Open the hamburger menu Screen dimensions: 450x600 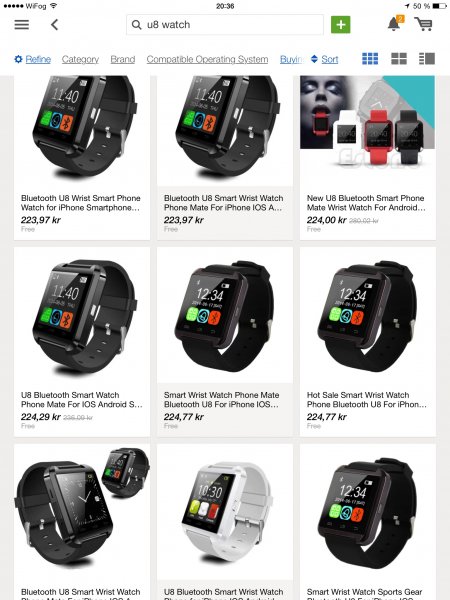click(x=22, y=25)
